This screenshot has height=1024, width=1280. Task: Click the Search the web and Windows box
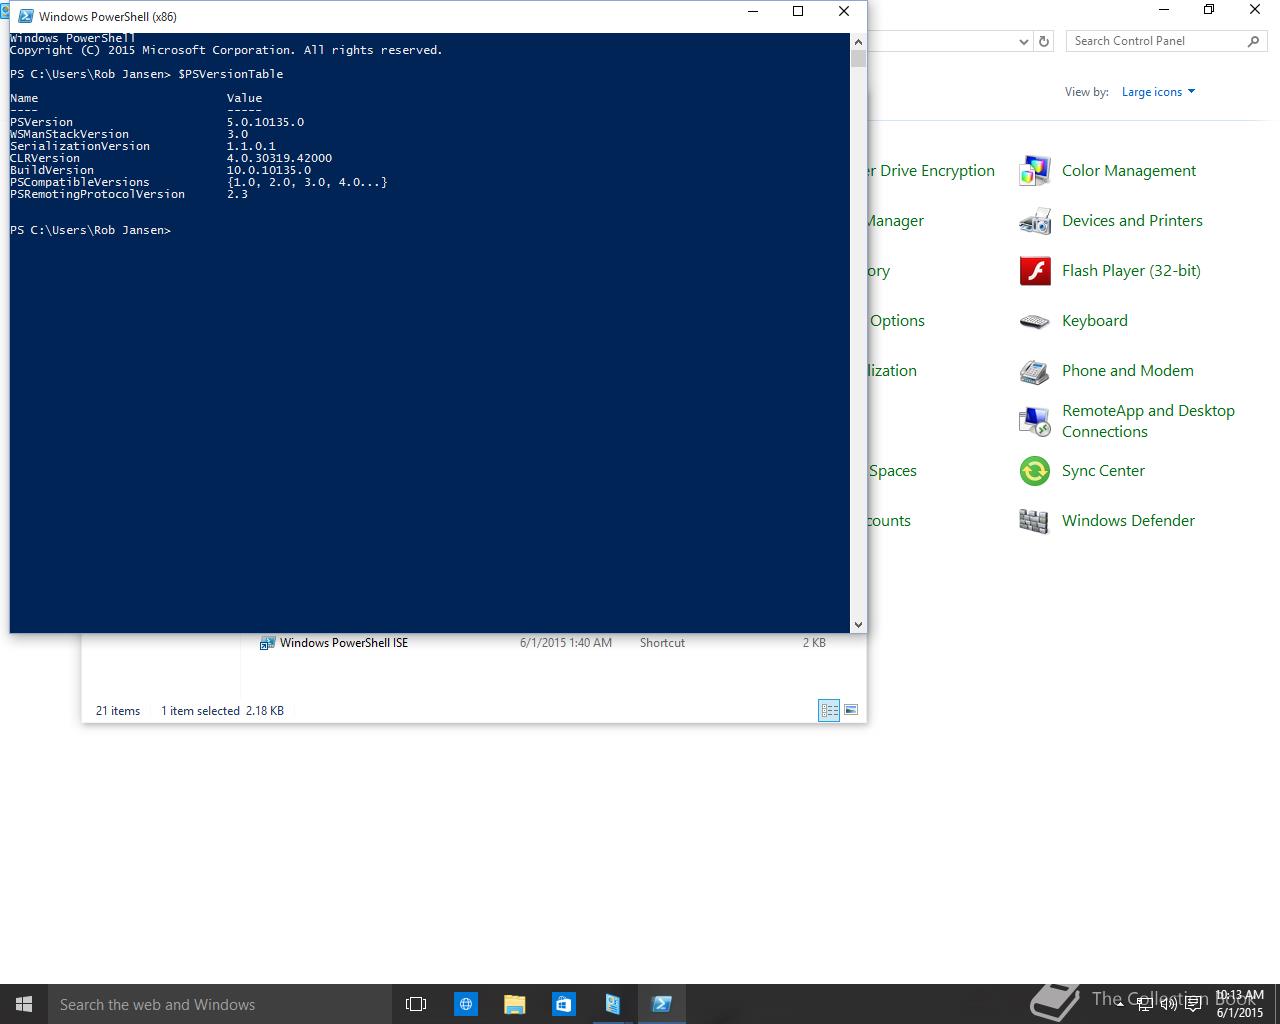tap(218, 1004)
